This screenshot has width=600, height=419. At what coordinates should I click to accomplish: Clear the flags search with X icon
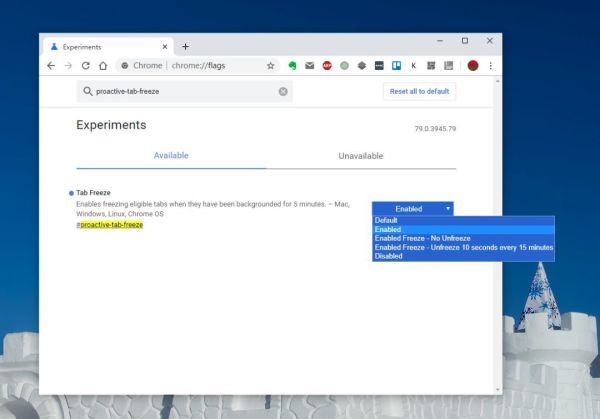(283, 91)
